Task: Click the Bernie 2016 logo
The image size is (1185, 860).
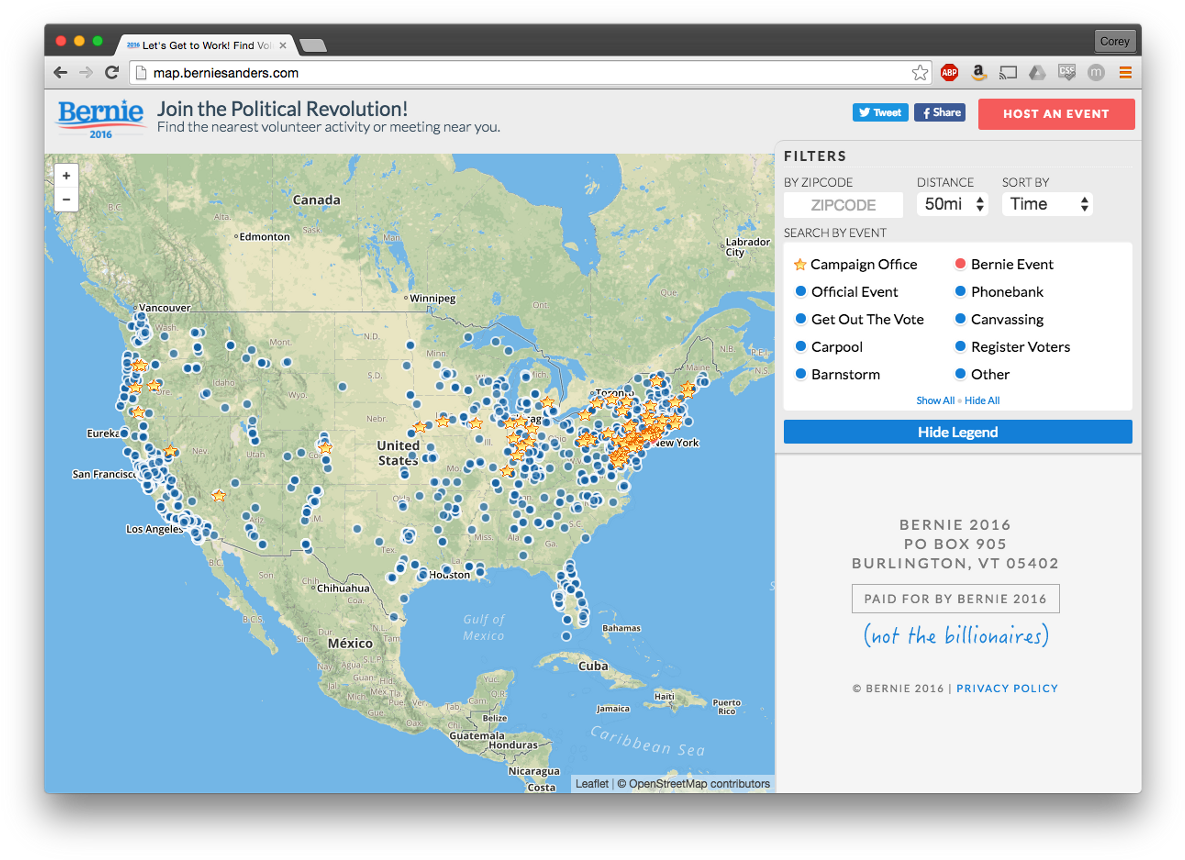Action: pyautogui.click(x=101, y=119)
